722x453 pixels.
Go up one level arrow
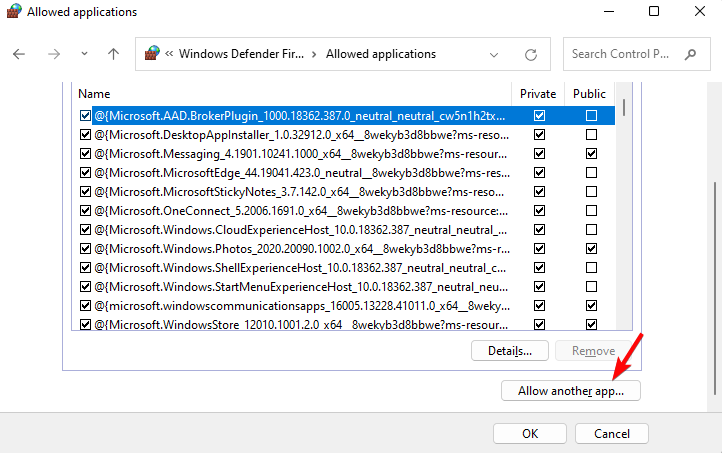113,54
